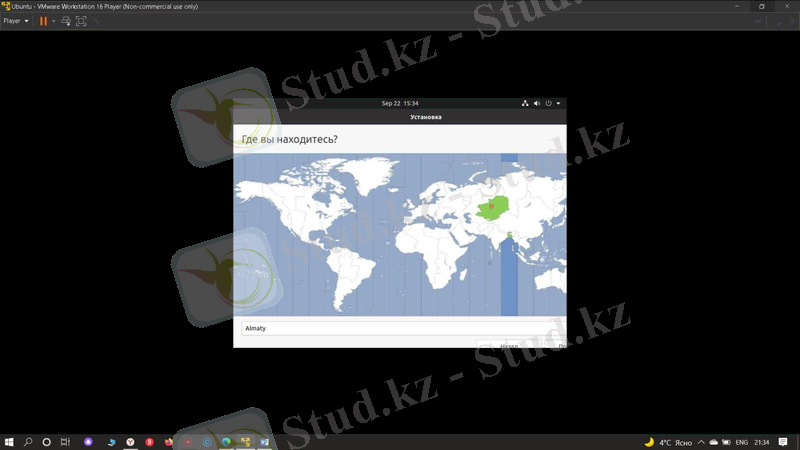Launch Alice assistant purple taskbar icon
800x450 pixels.
tap(88, 442)
